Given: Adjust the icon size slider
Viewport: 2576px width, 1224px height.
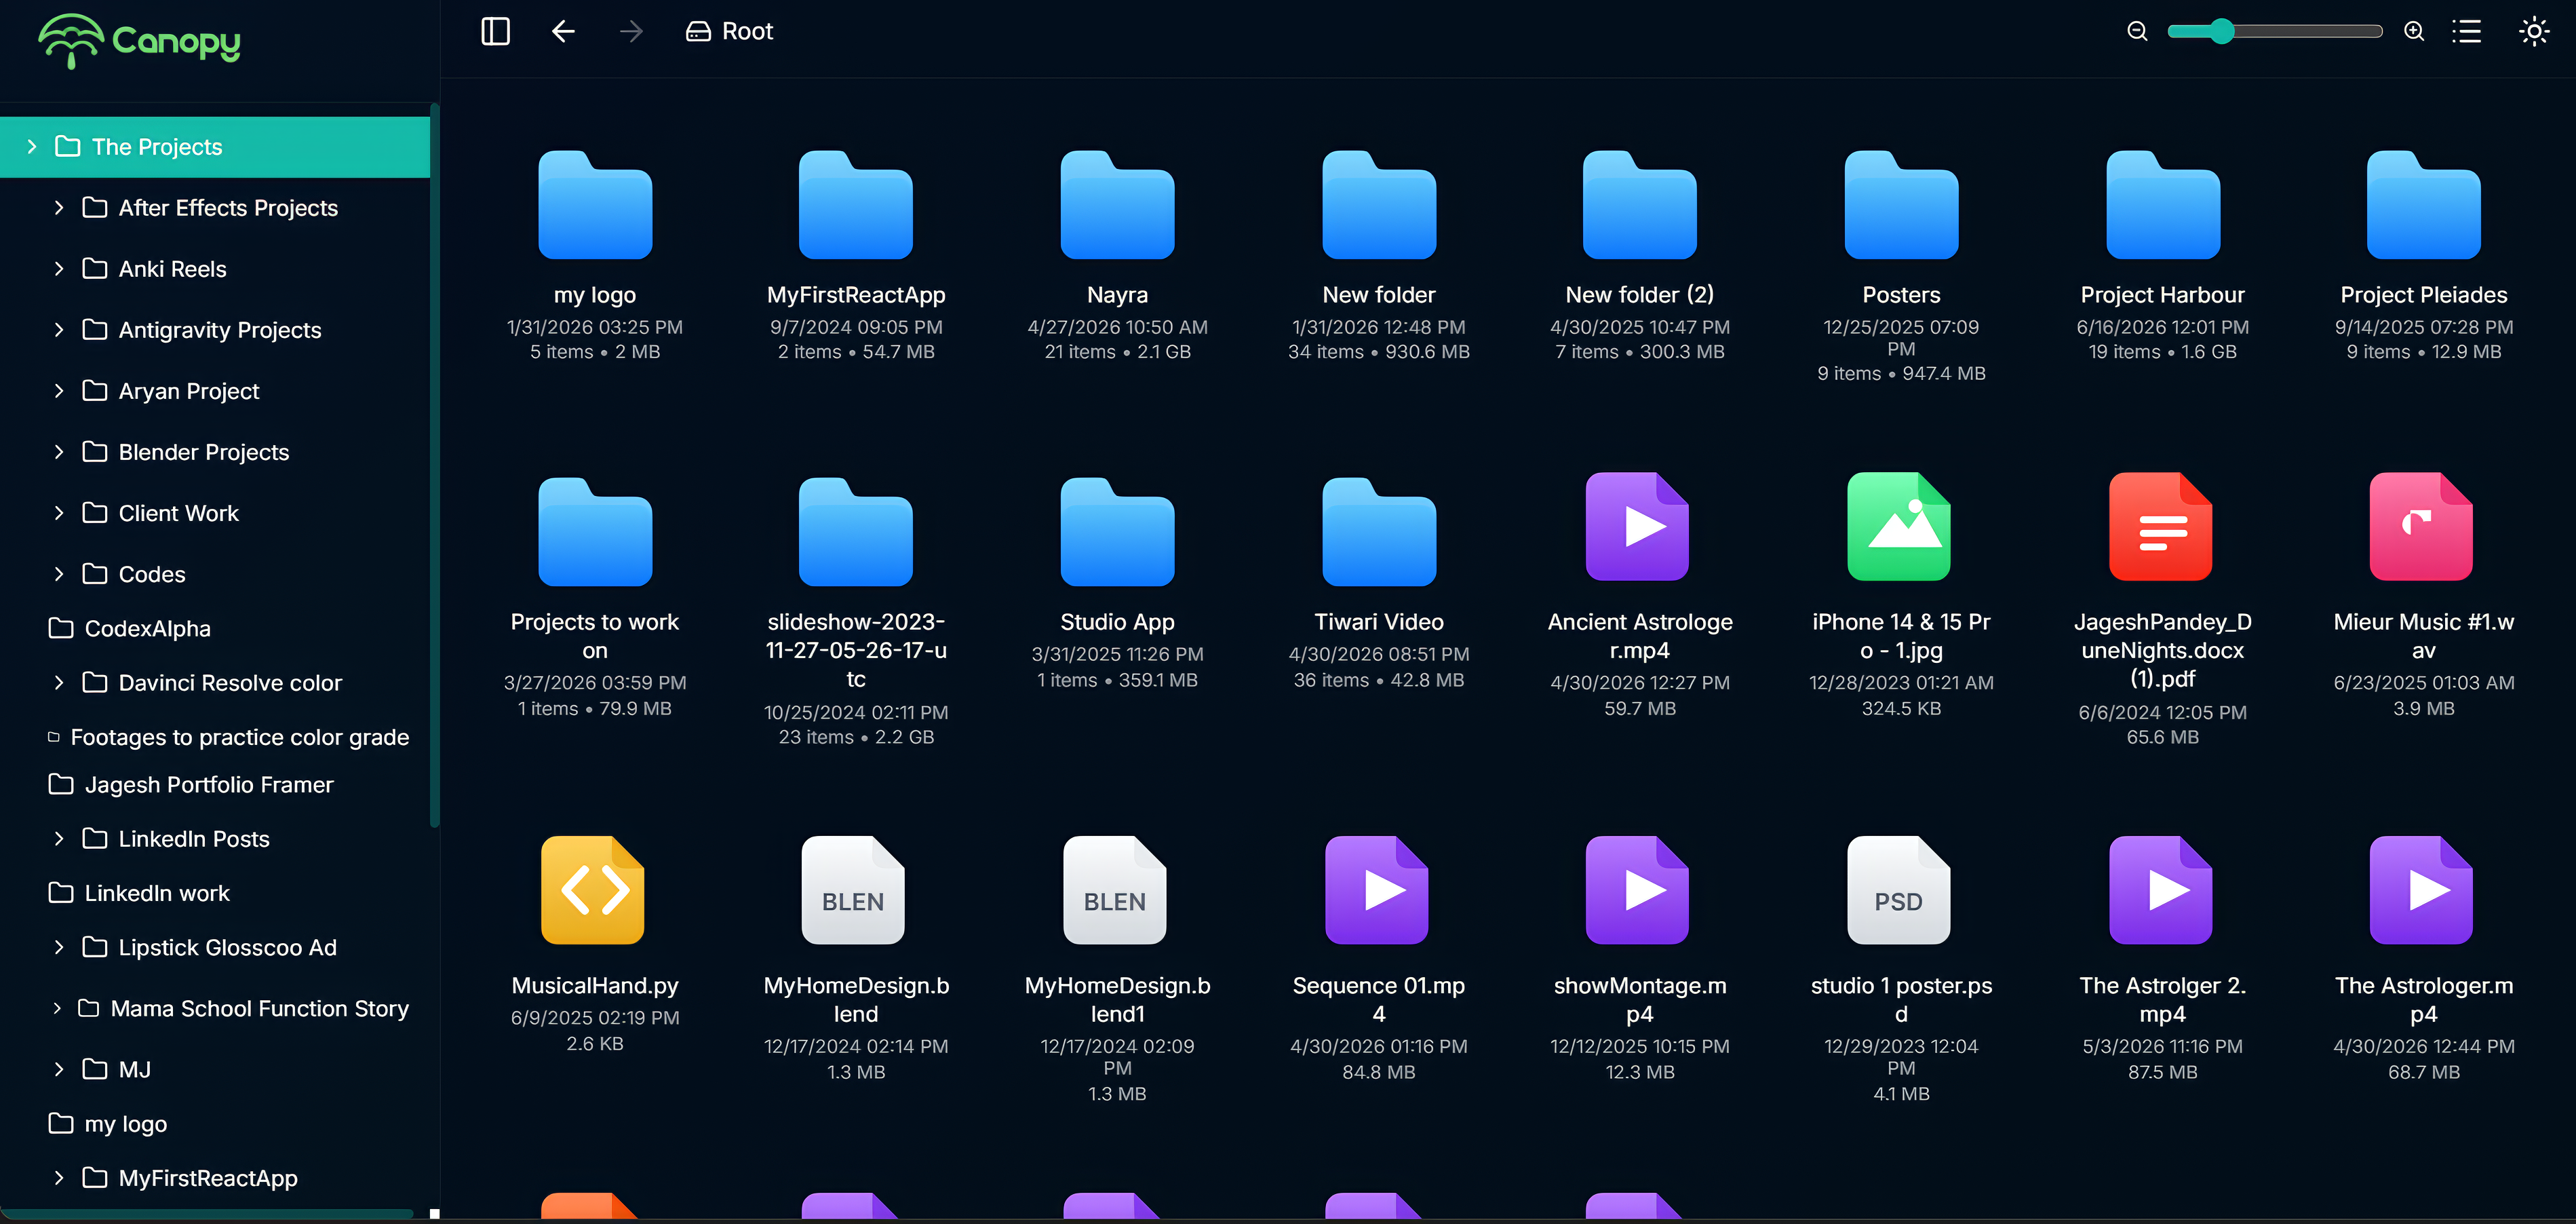Looking at the screenshot, I should pos(2274,31).
